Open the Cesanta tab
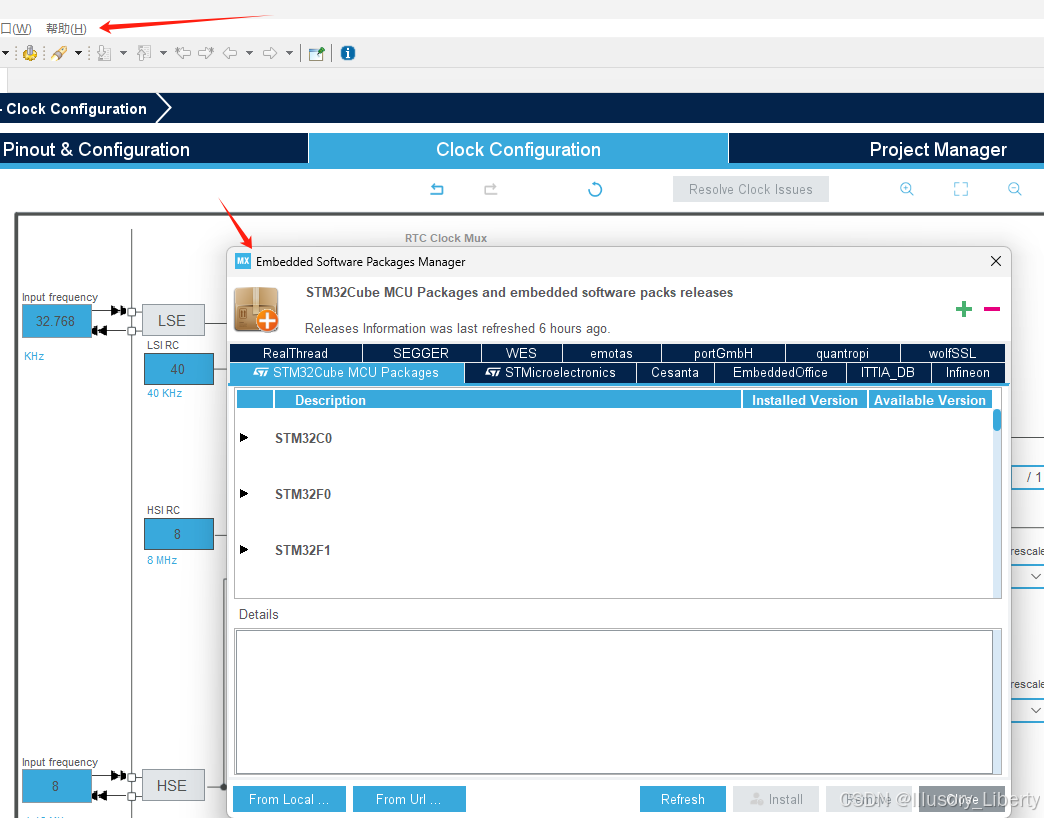Viewport: 1044px width, 818px height. tap(675, 373)
